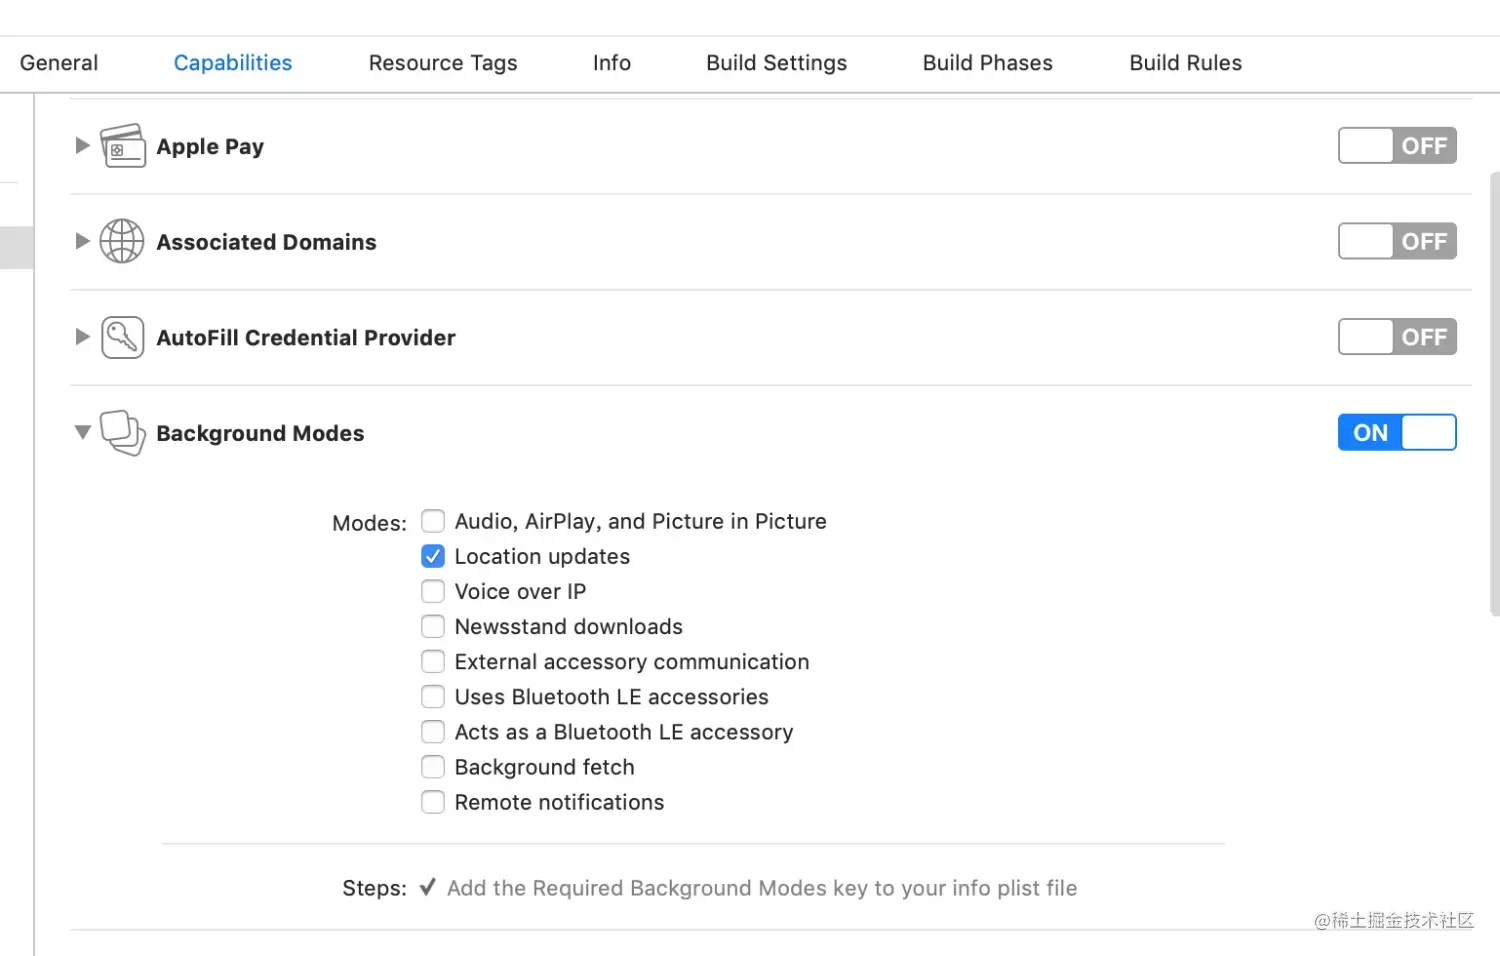Viewport: 1500px width, 956px height.
Task: Expand the Associated Domains disclosure triangle
Action: (x=82, y=241)
